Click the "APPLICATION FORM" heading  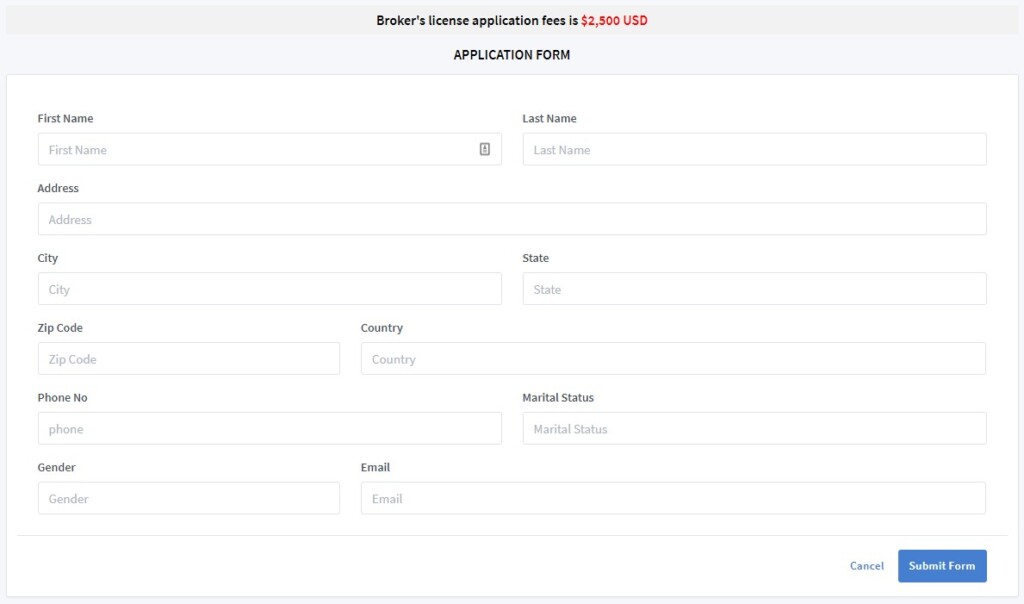click(512, 55)
